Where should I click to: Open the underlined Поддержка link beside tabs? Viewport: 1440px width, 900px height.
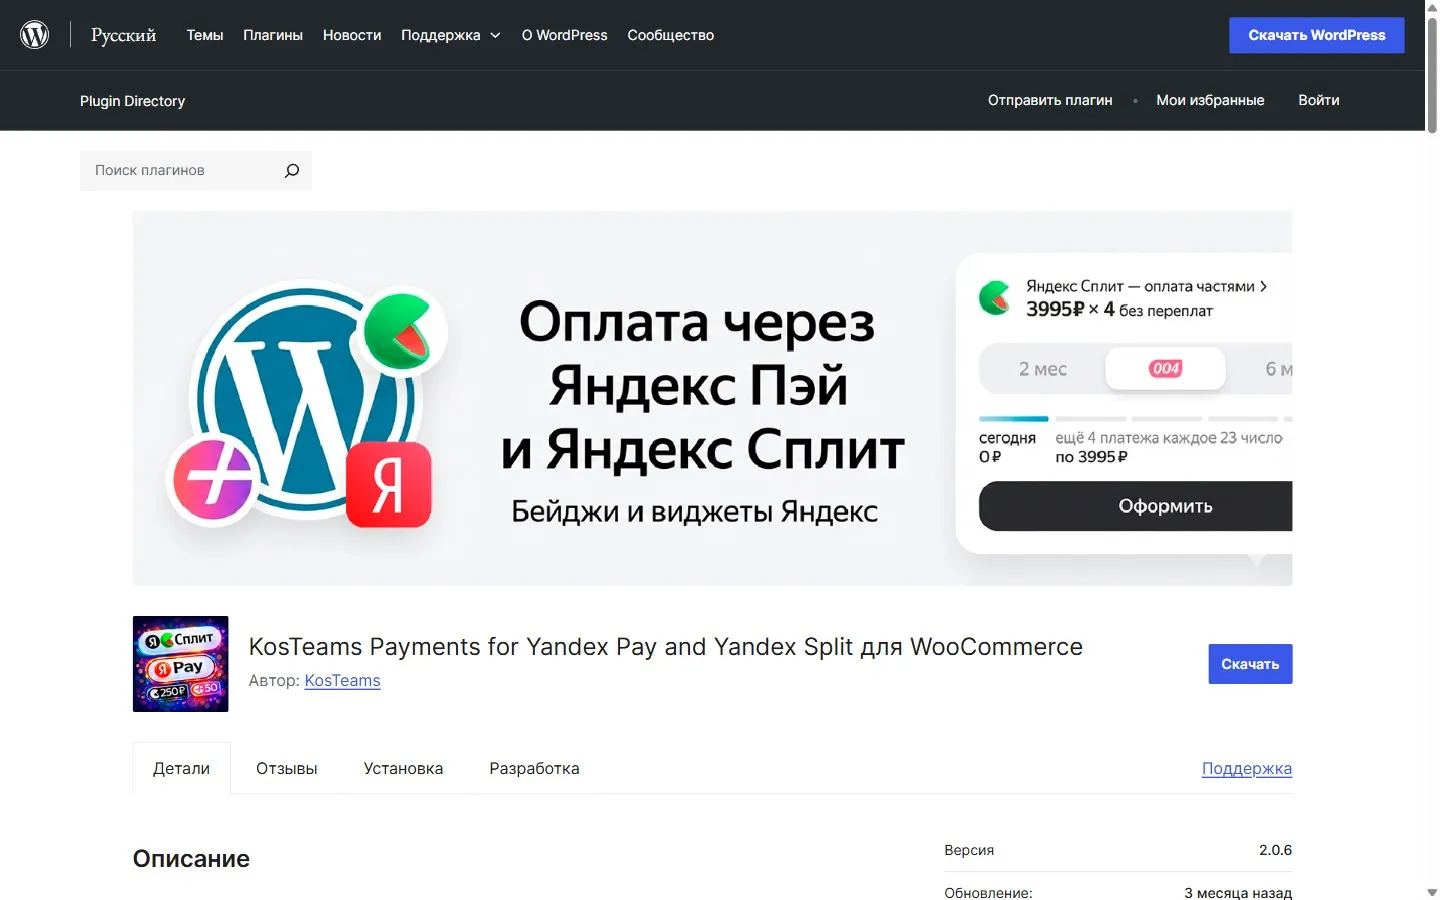pyautogui.click(x=1247, y=768)
